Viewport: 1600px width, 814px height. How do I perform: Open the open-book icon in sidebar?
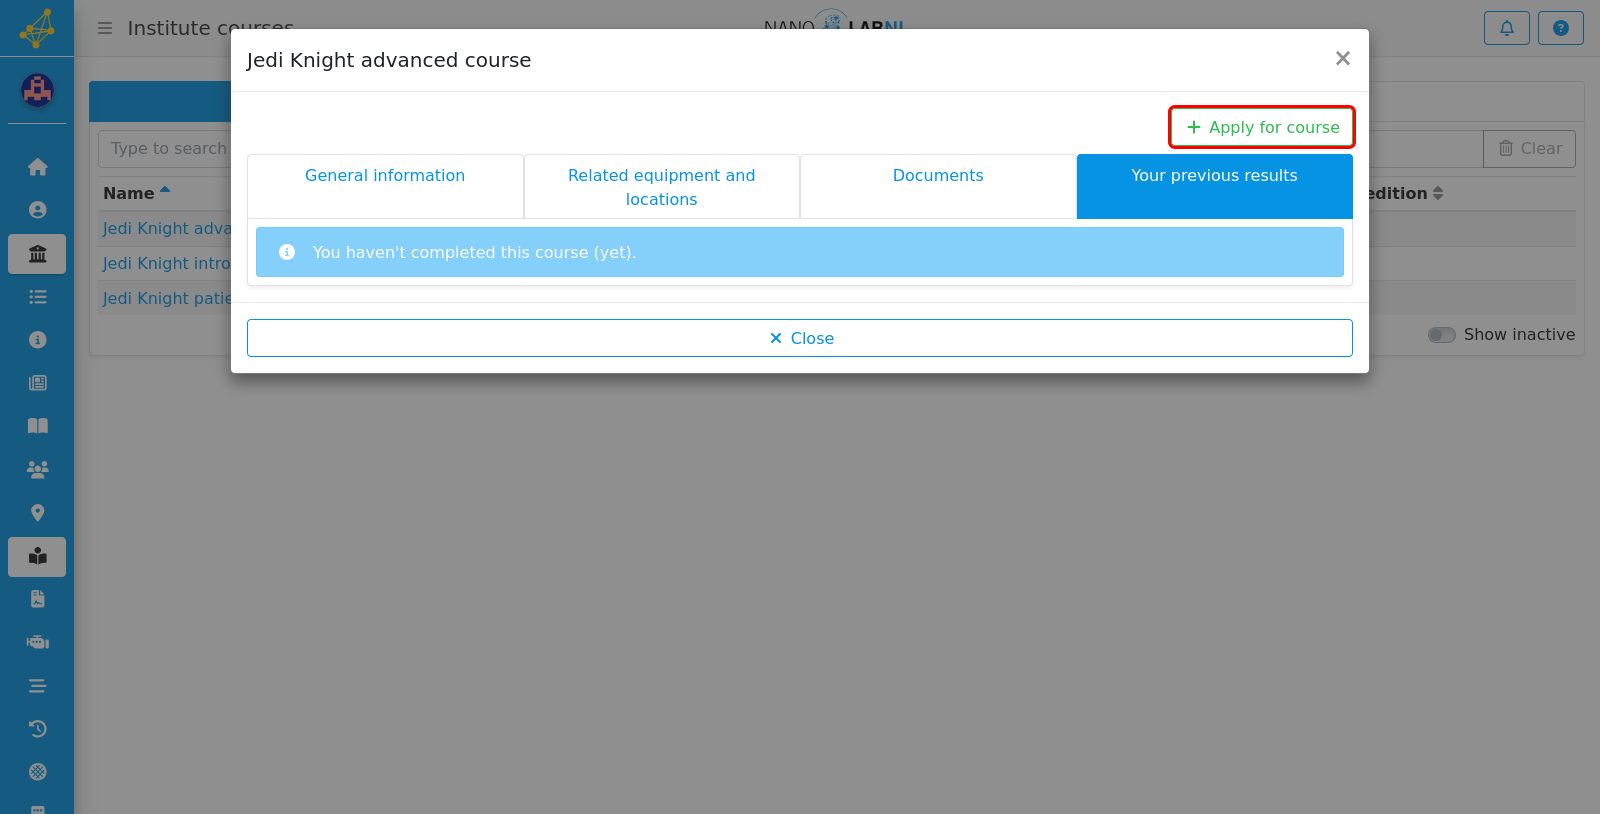(x=37, y=426)
